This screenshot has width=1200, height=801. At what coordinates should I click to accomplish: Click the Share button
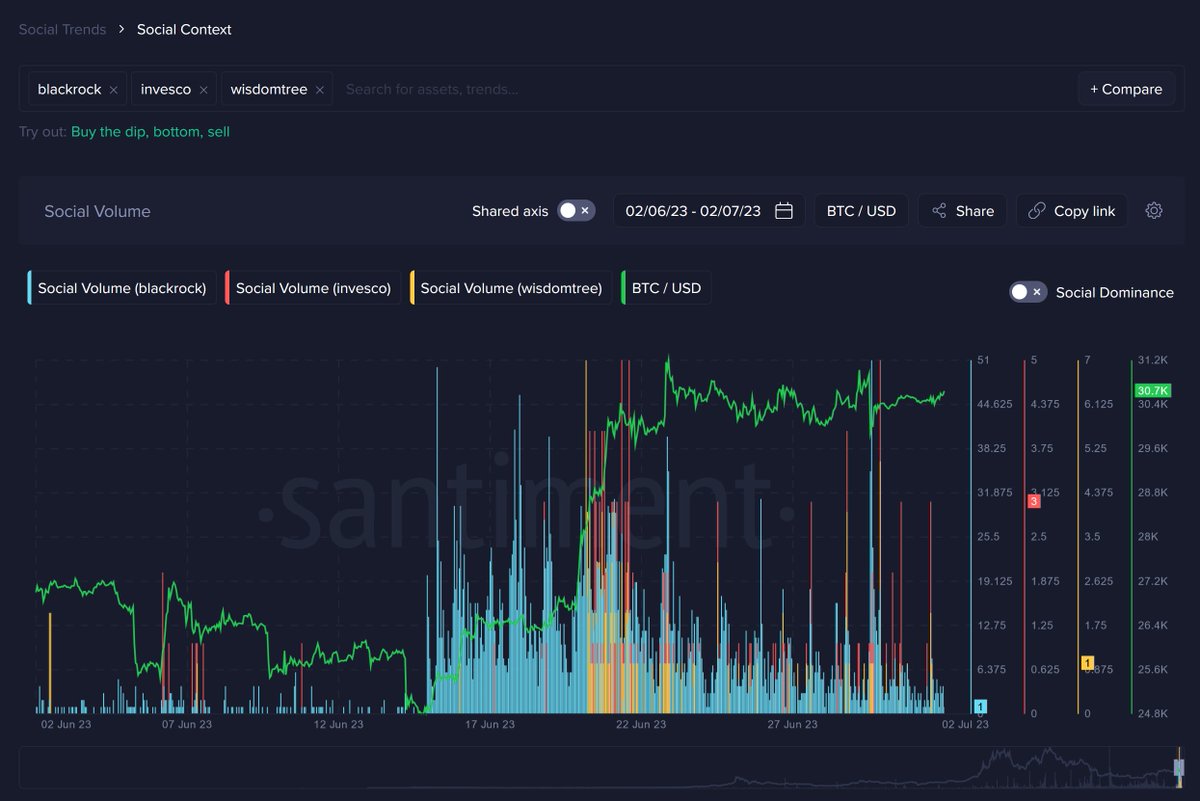point(962,211)
